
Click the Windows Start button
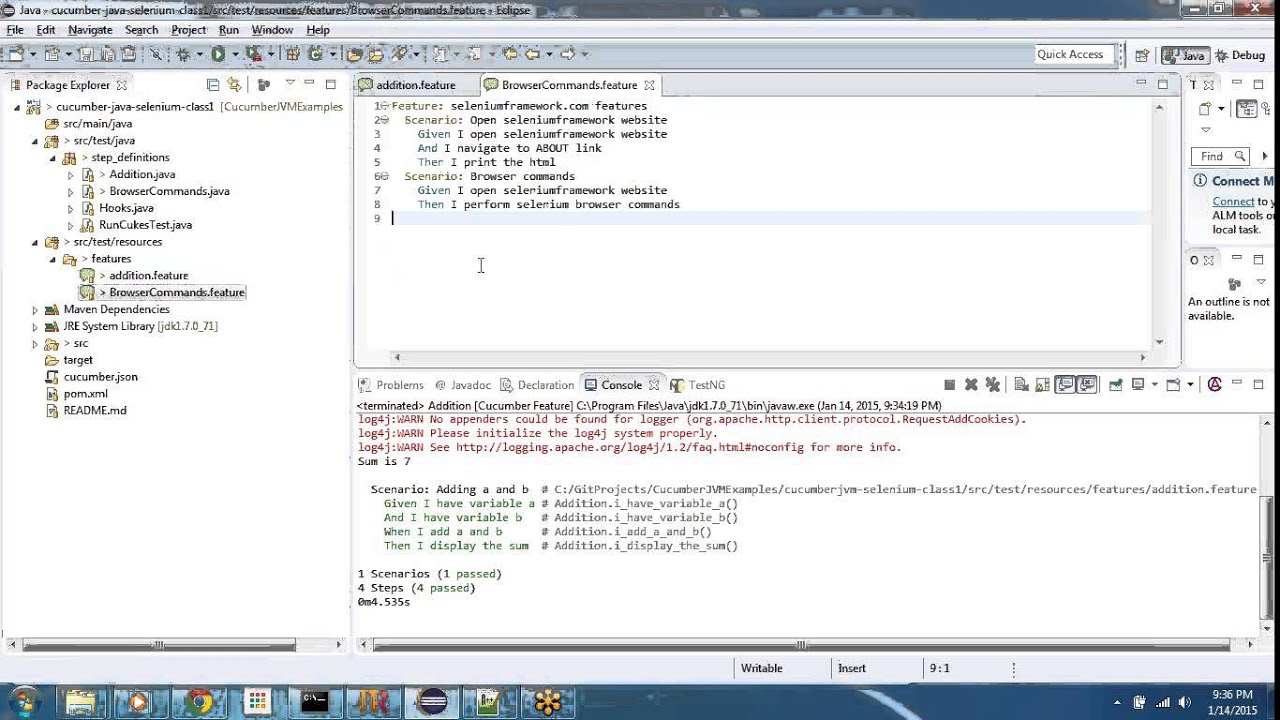click(22, 701)
